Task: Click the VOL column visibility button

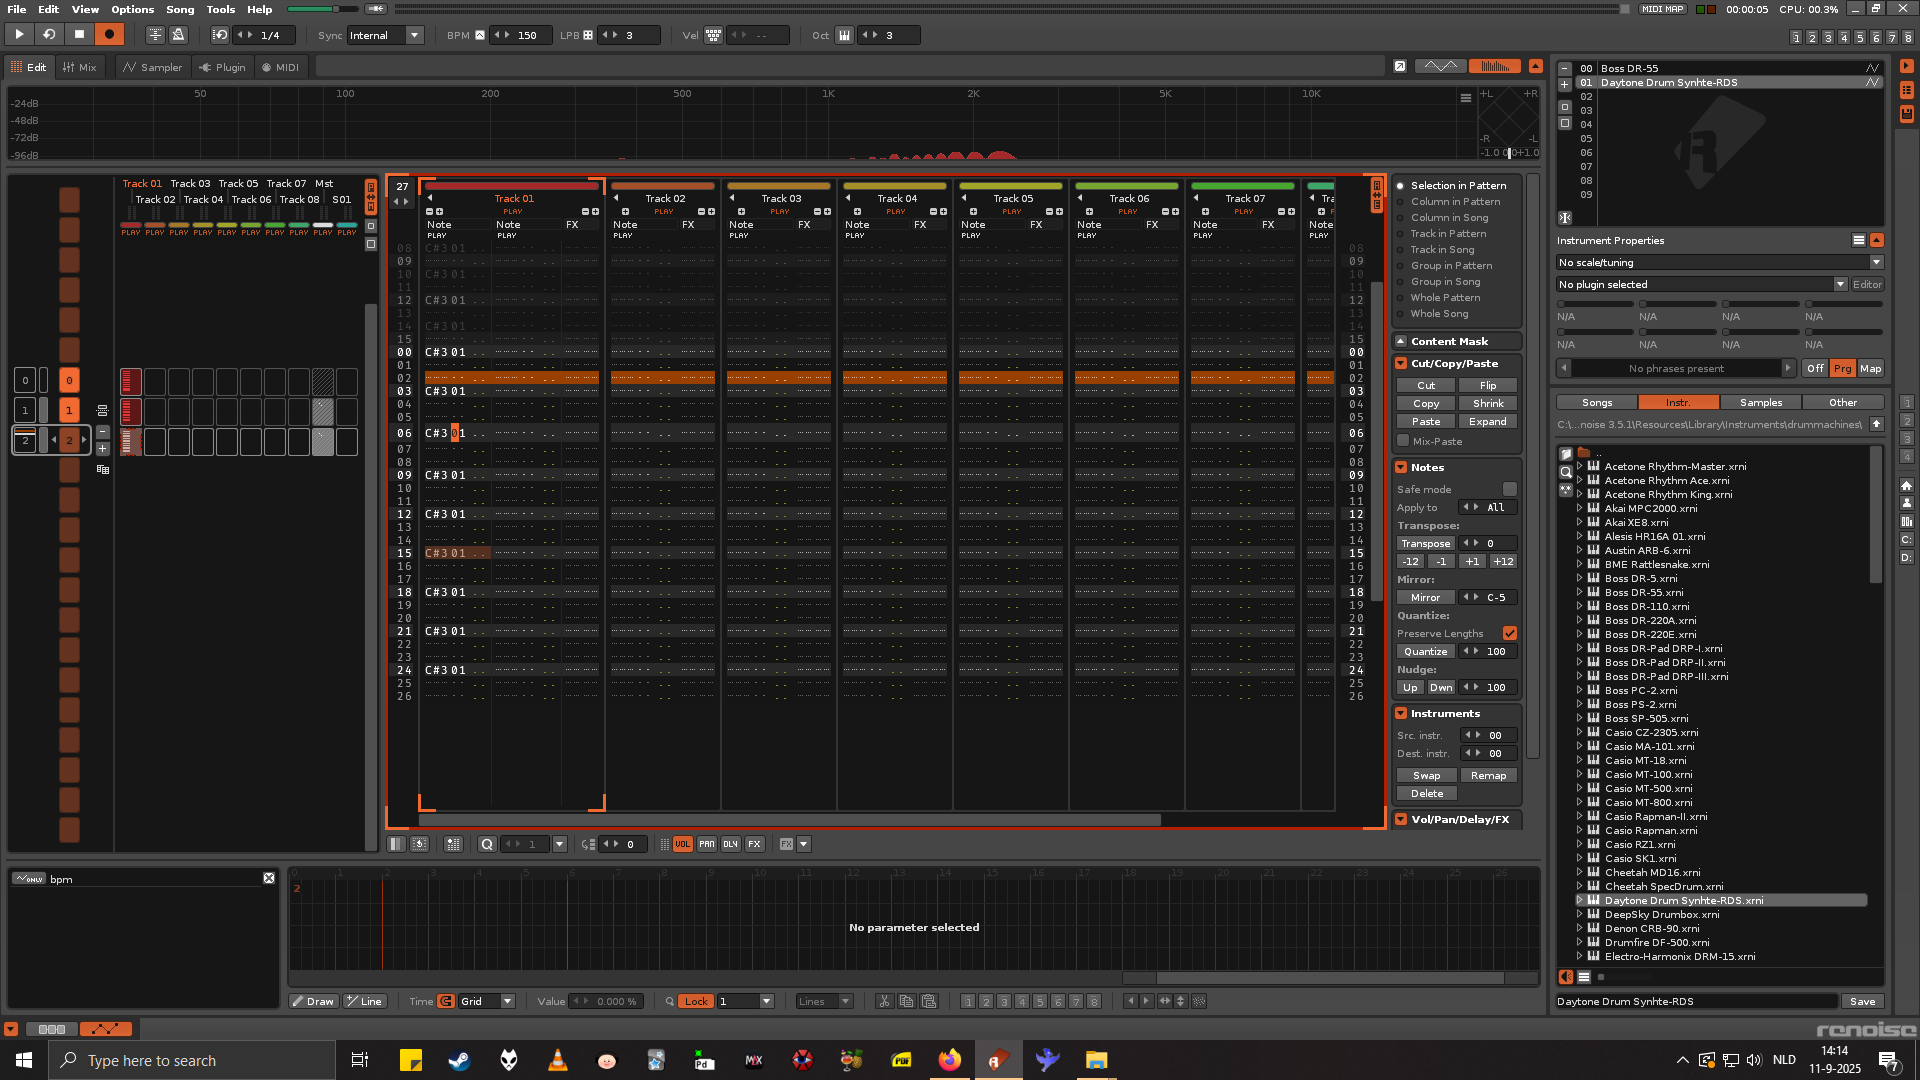Action: (x=682, y=844)
